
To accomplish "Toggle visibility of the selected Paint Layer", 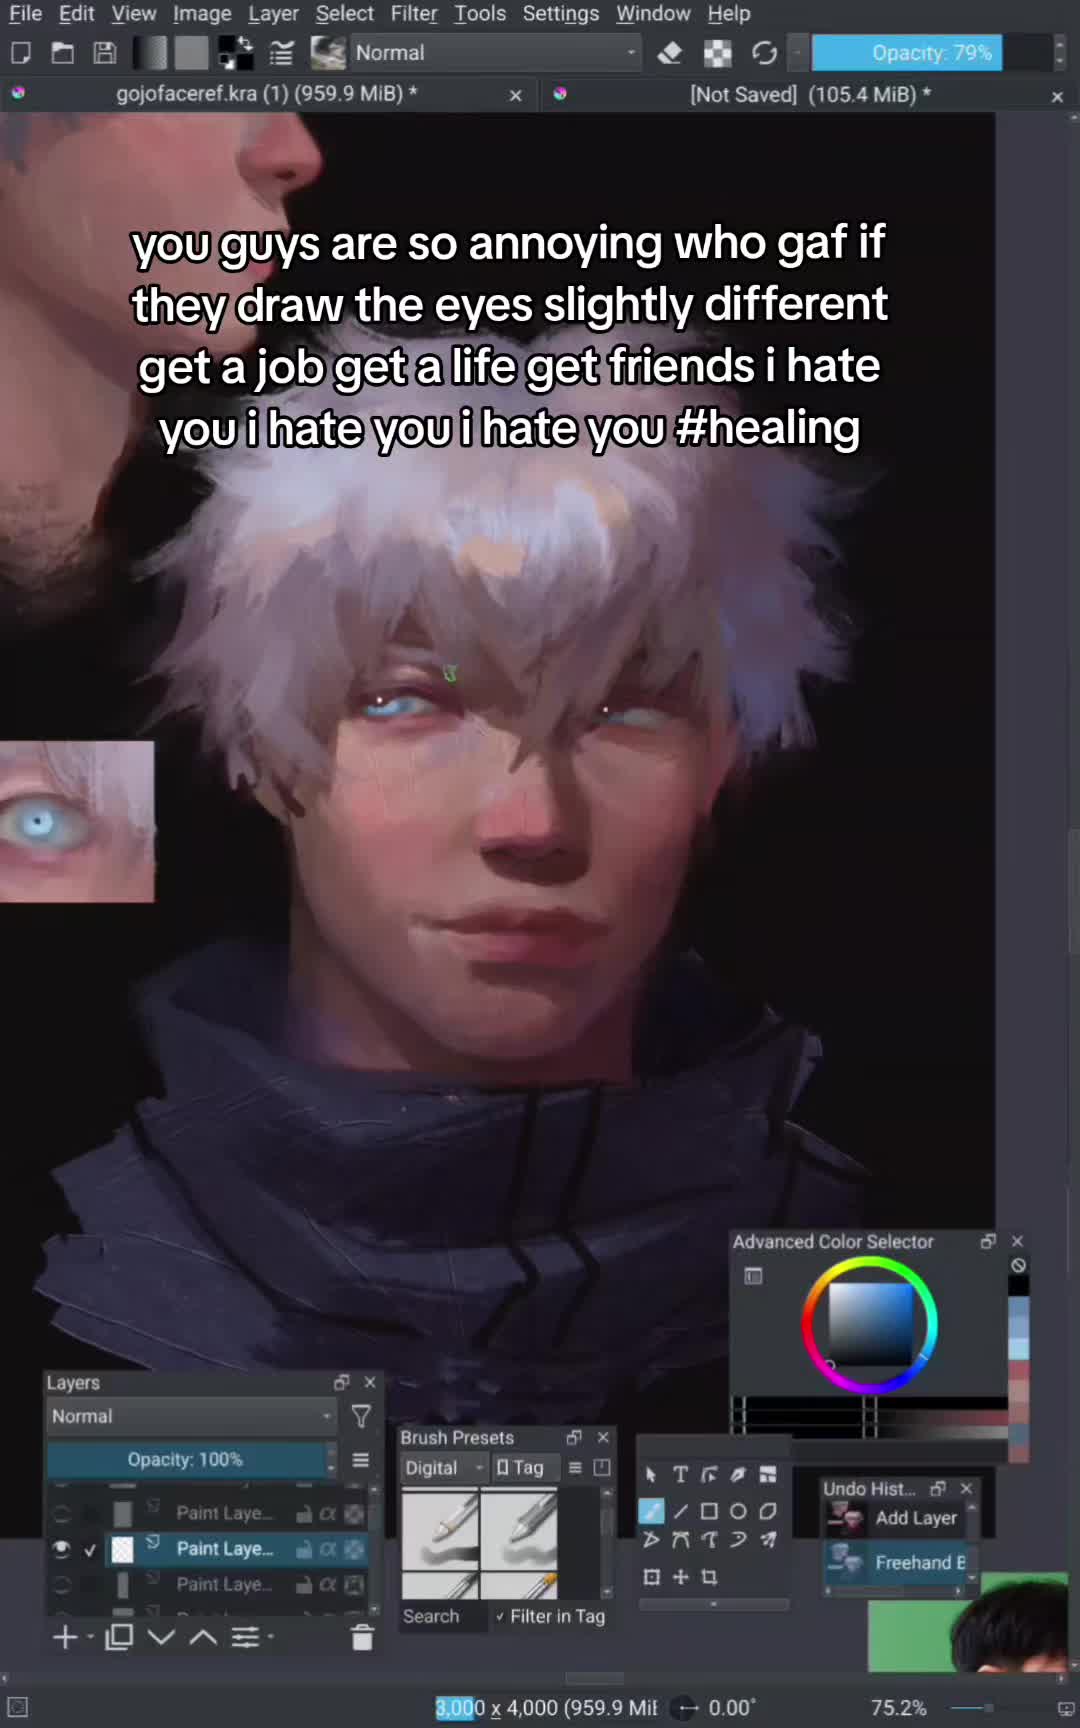I will [61, 1549].
